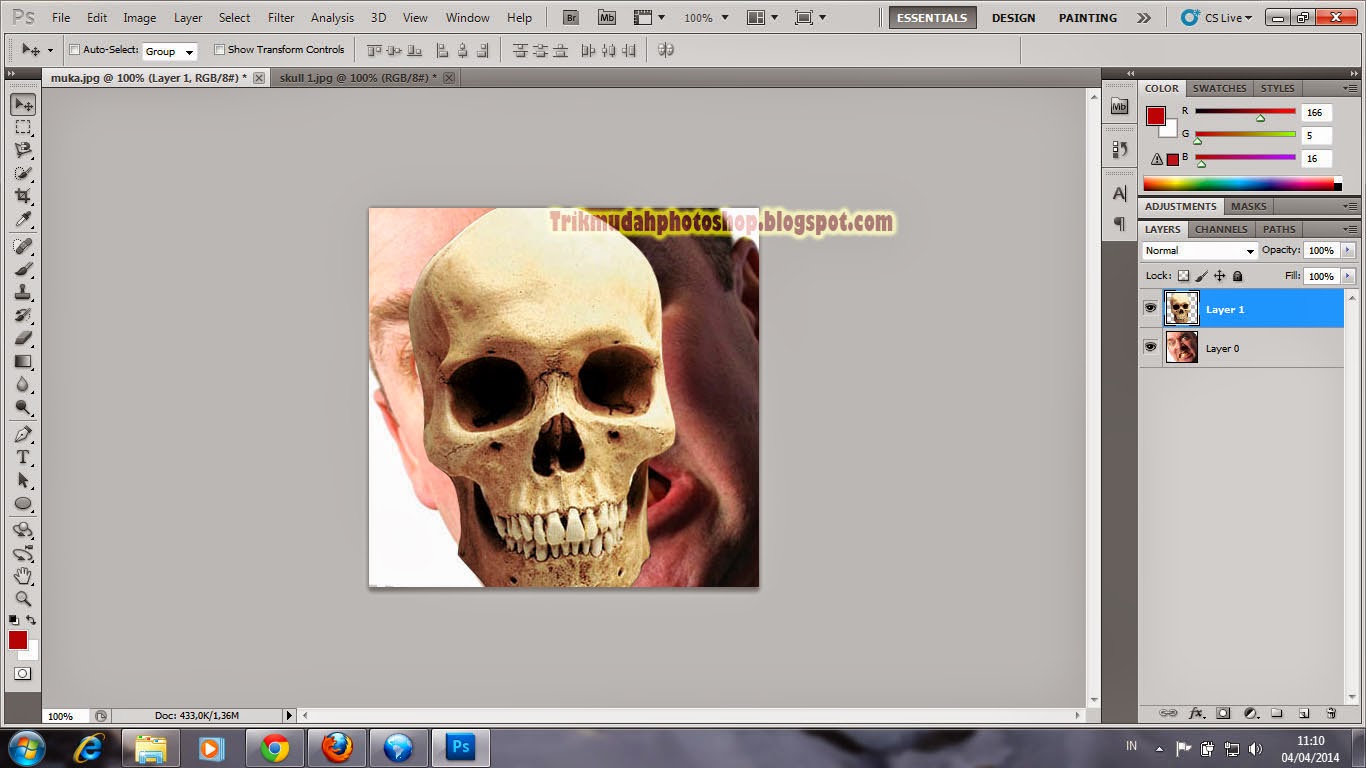1366x768 pixels.
Task: Click the foreground color swatch in toolbox
Action: [x=17, y=640]
